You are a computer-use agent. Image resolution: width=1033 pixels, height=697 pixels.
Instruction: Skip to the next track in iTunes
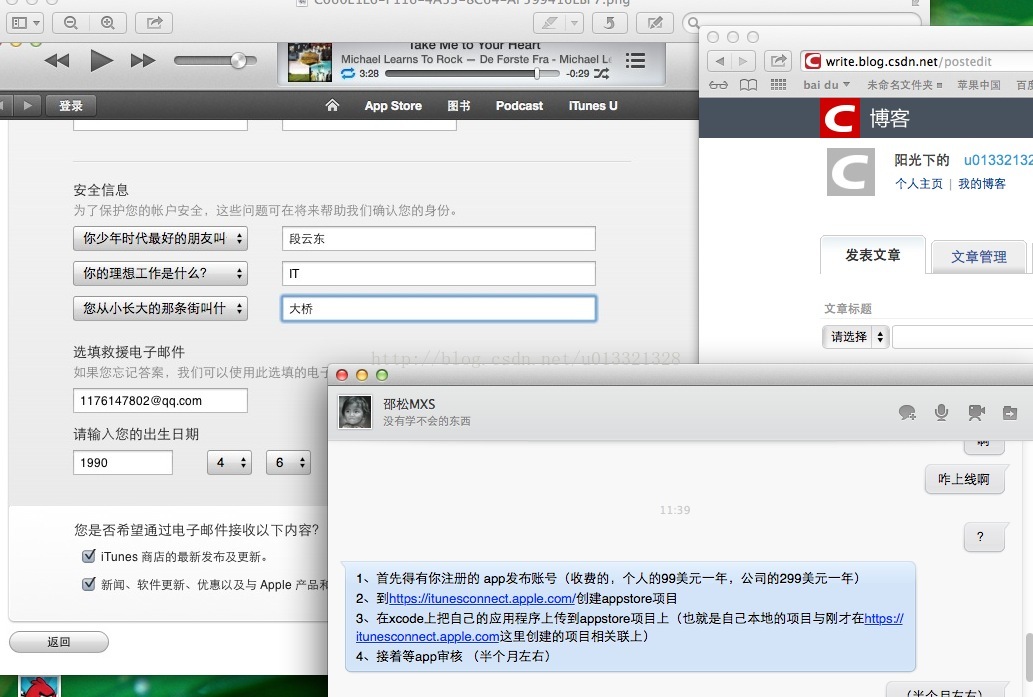click(143, 61)
